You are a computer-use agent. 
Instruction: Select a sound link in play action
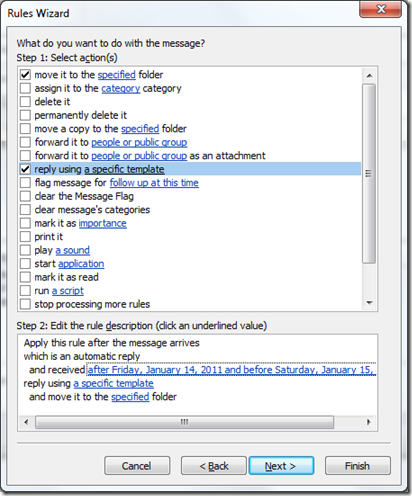(73, 250)
